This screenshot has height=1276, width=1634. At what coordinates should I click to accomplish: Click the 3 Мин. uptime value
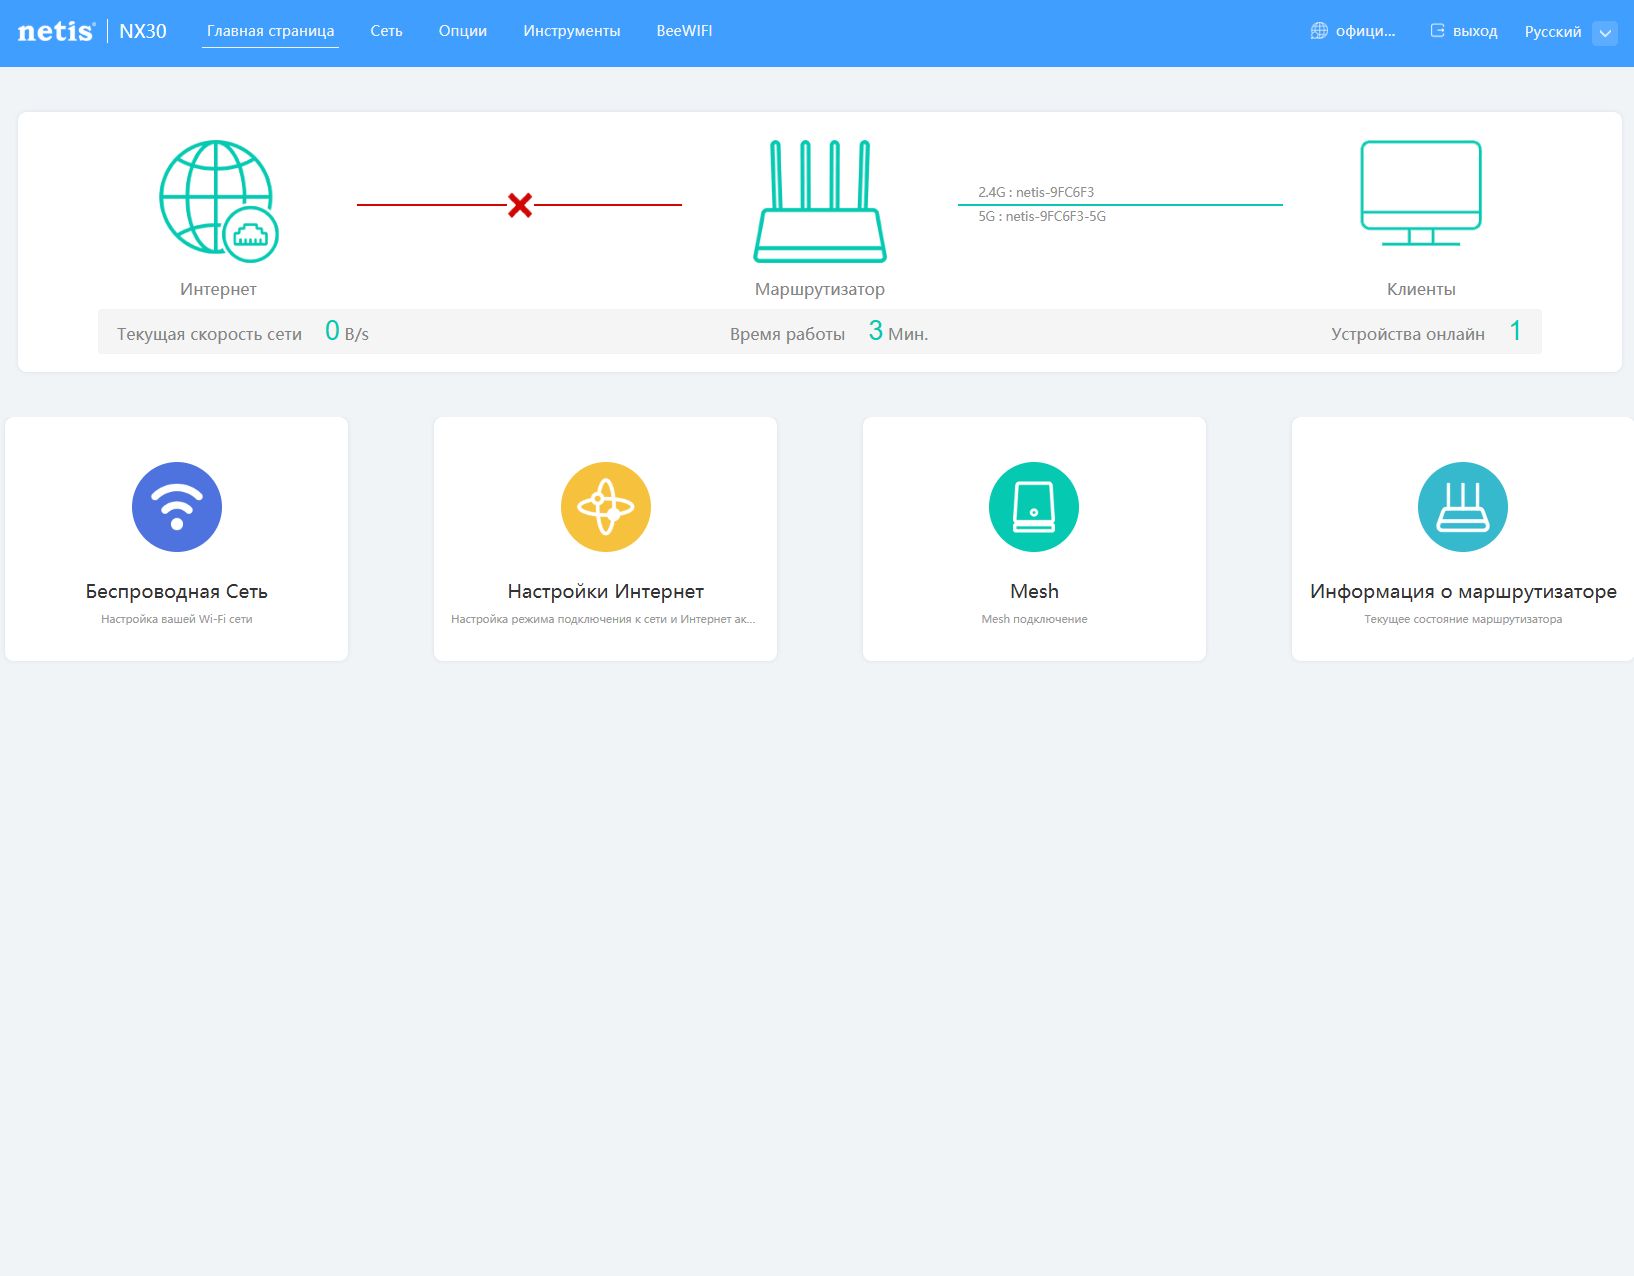point(898,331)
